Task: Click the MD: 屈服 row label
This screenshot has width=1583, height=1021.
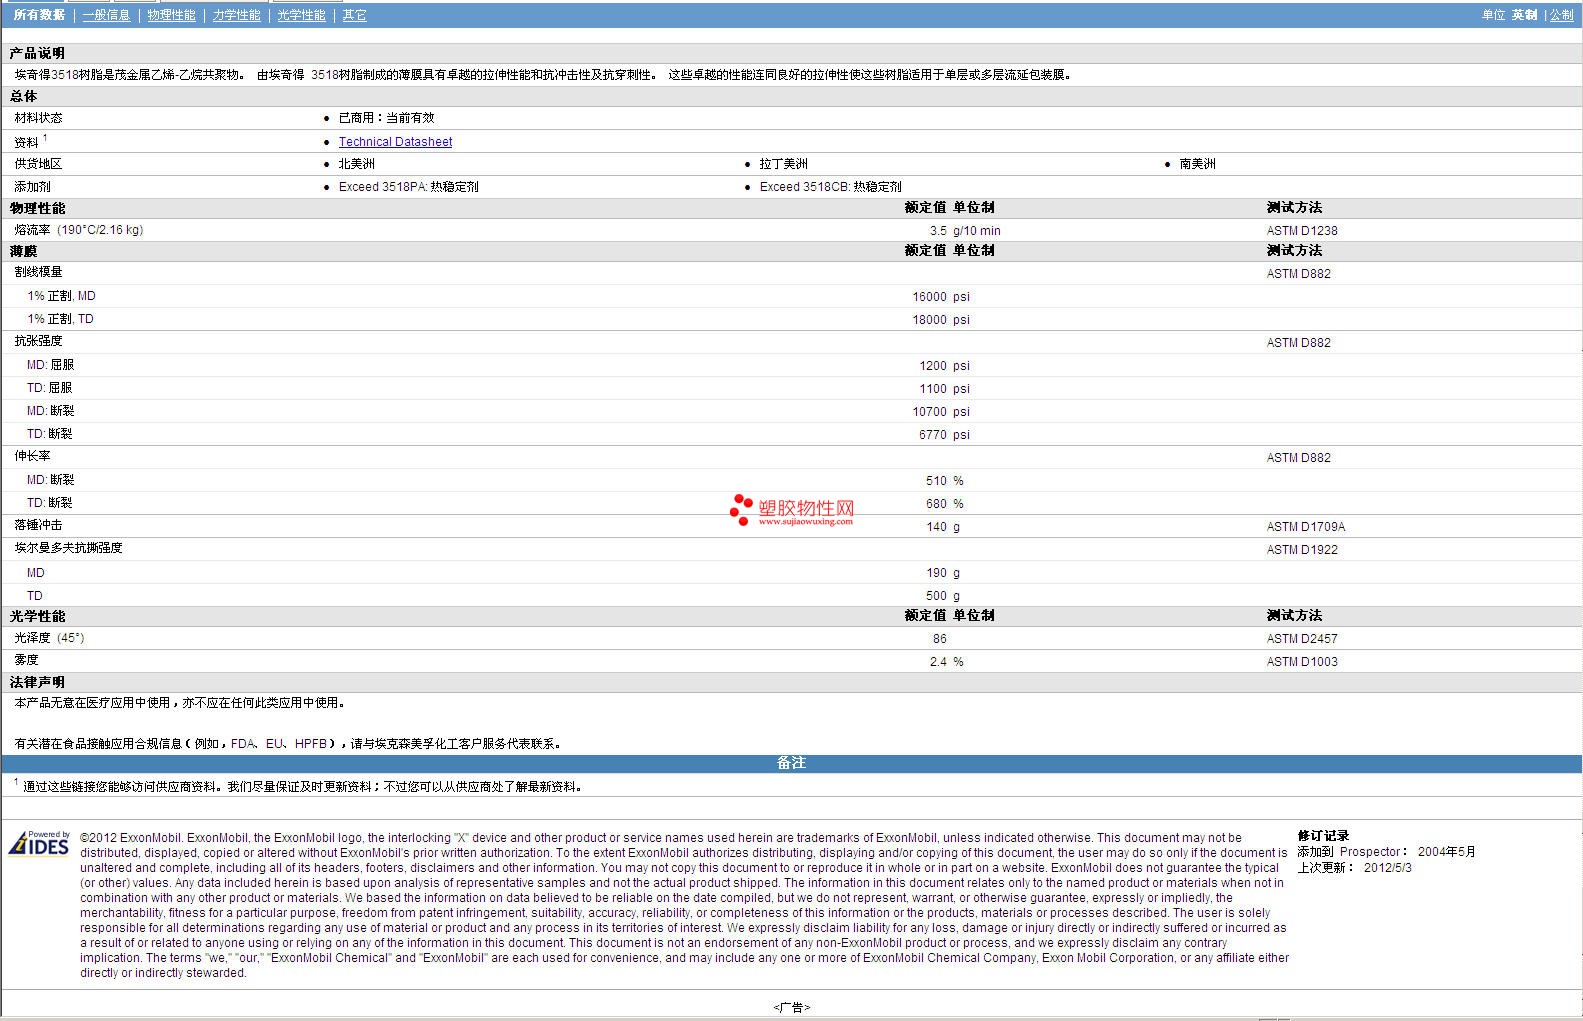Action: pyautogui.click(x=50, y=365)
